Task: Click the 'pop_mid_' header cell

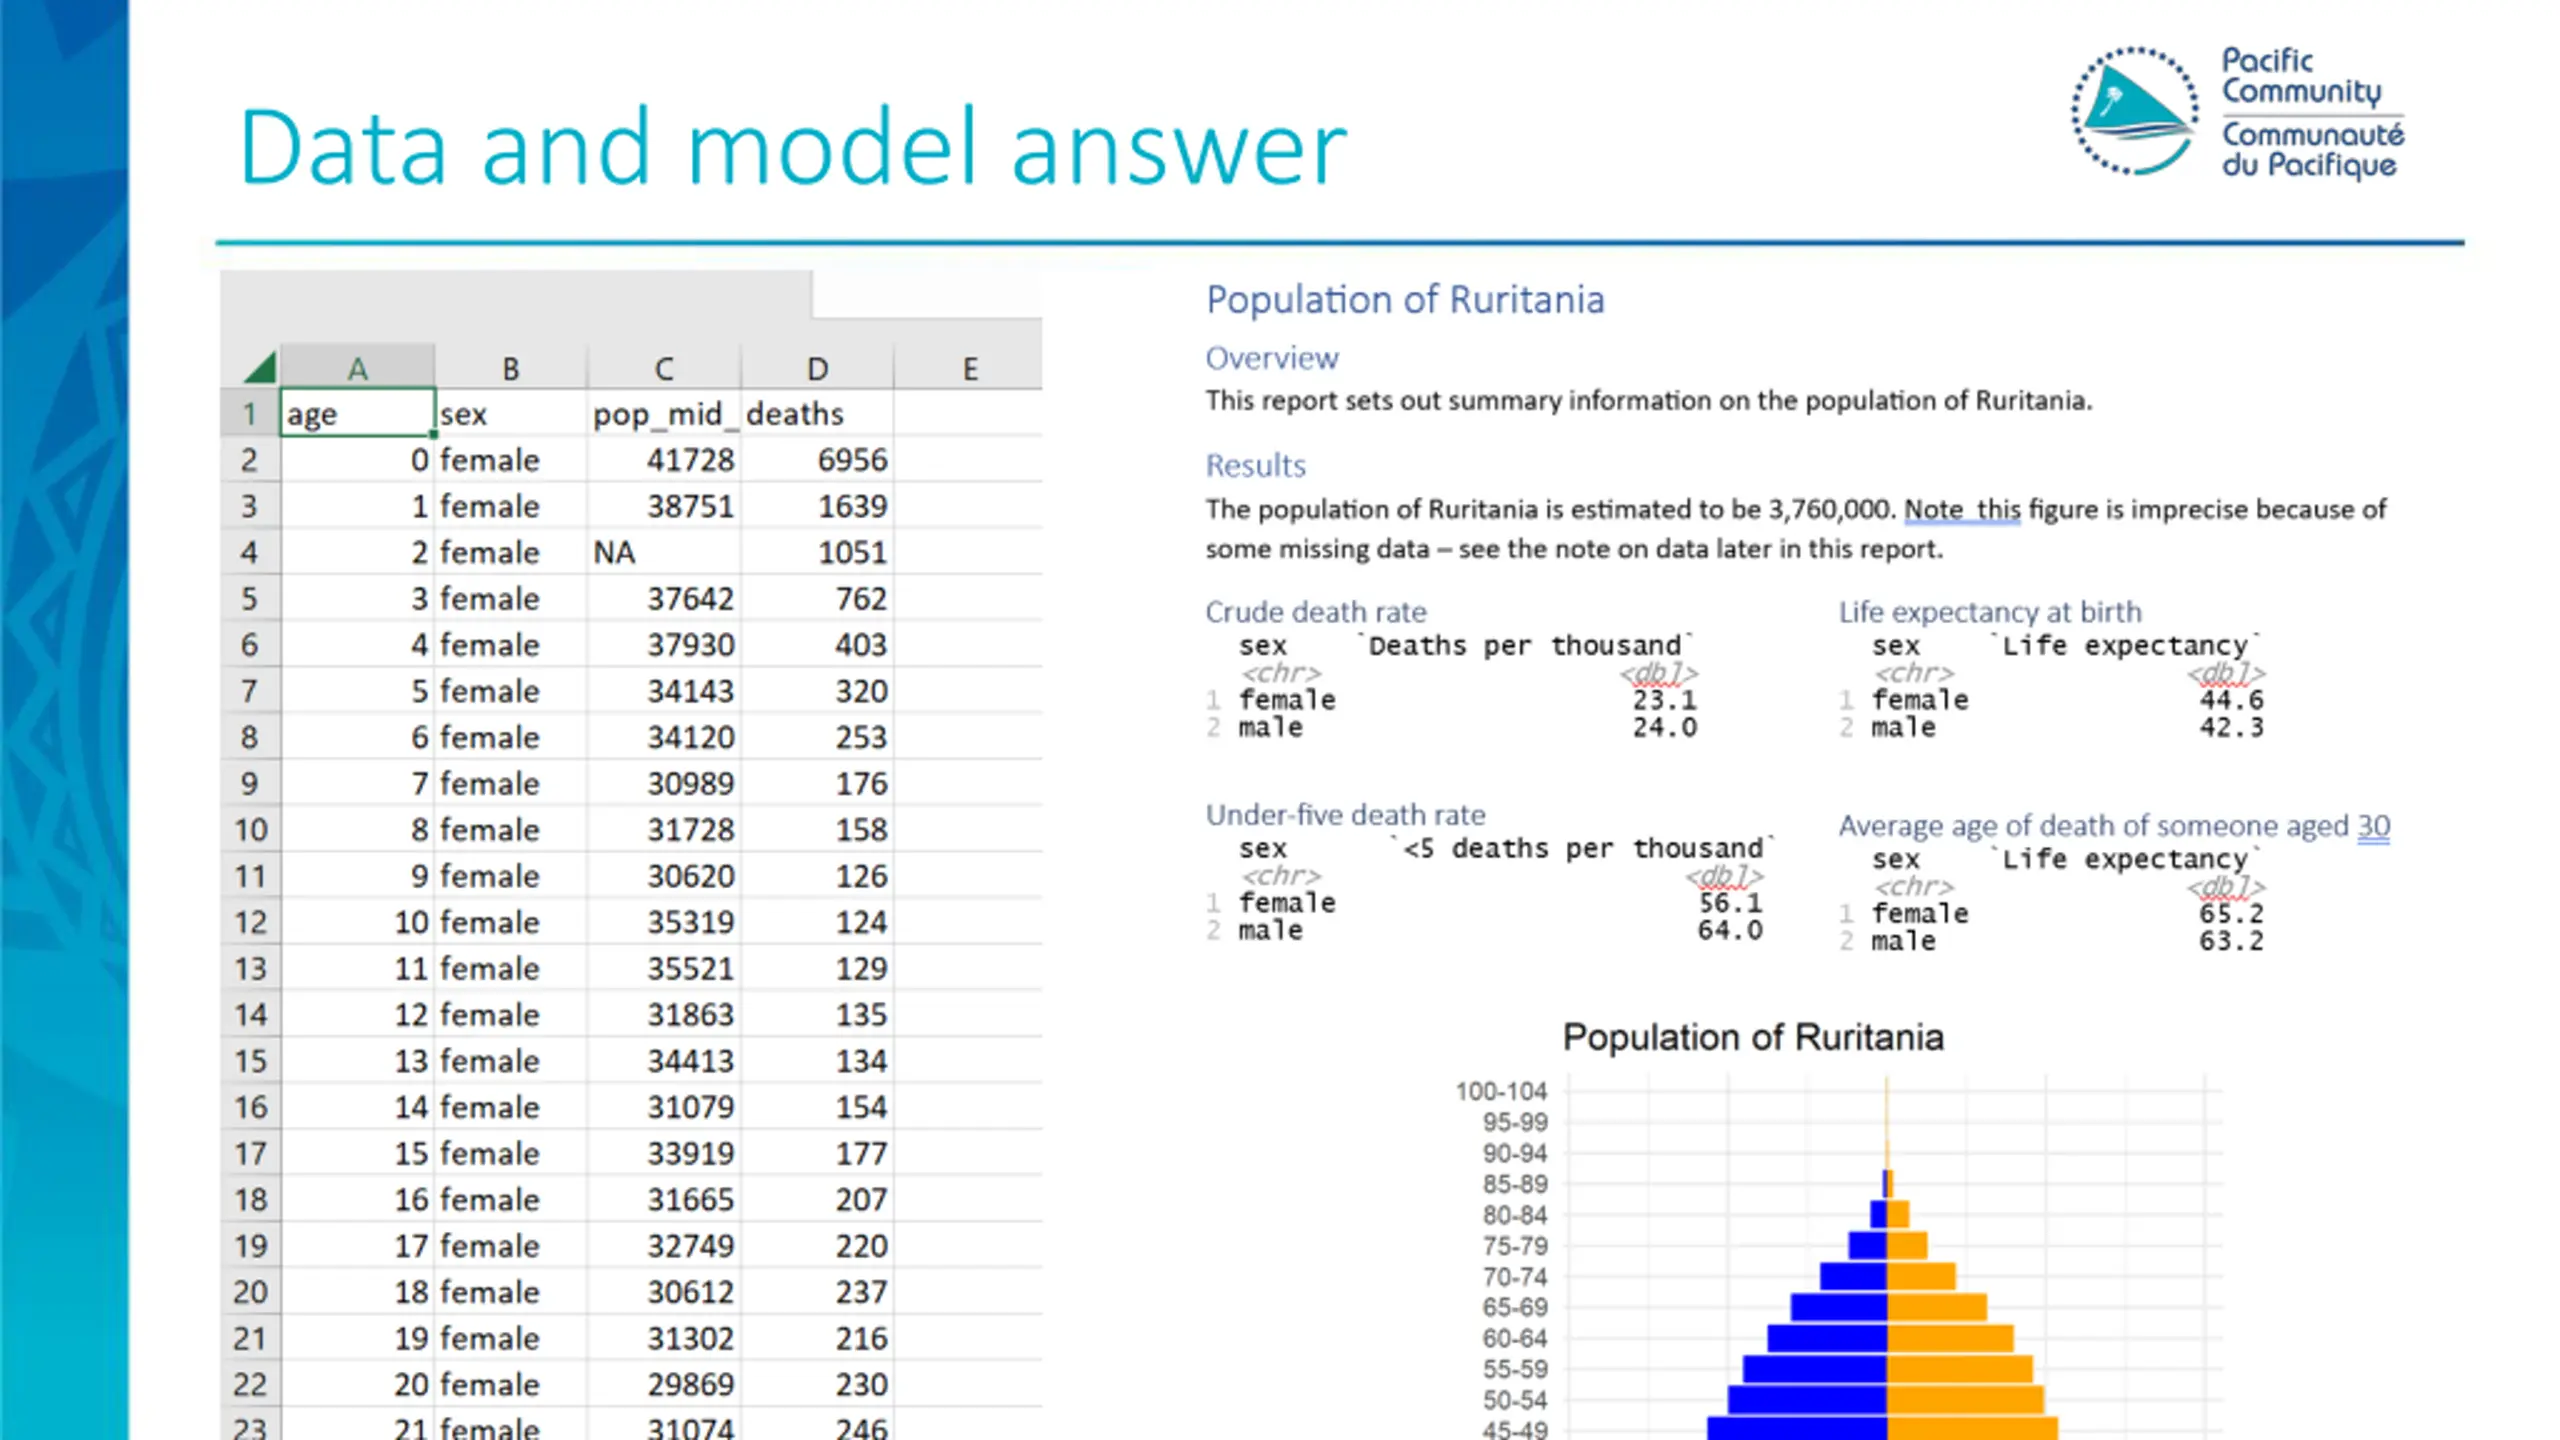Action: 664,413
